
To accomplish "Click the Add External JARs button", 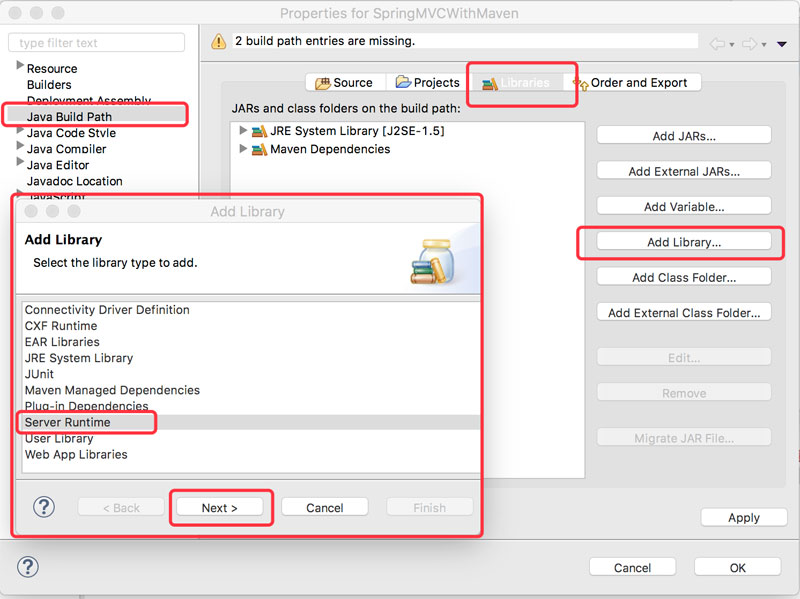I will click(x=683, y=170).
